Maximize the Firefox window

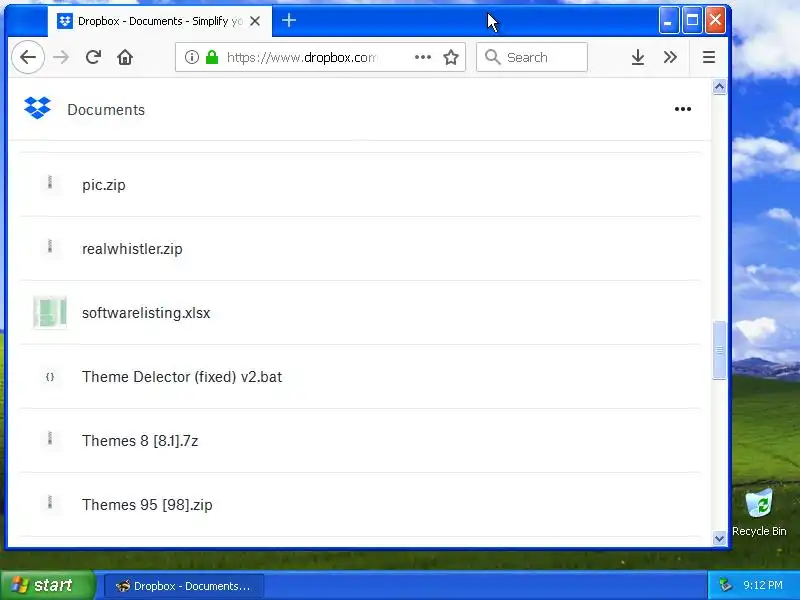click(x=692, y=20)
